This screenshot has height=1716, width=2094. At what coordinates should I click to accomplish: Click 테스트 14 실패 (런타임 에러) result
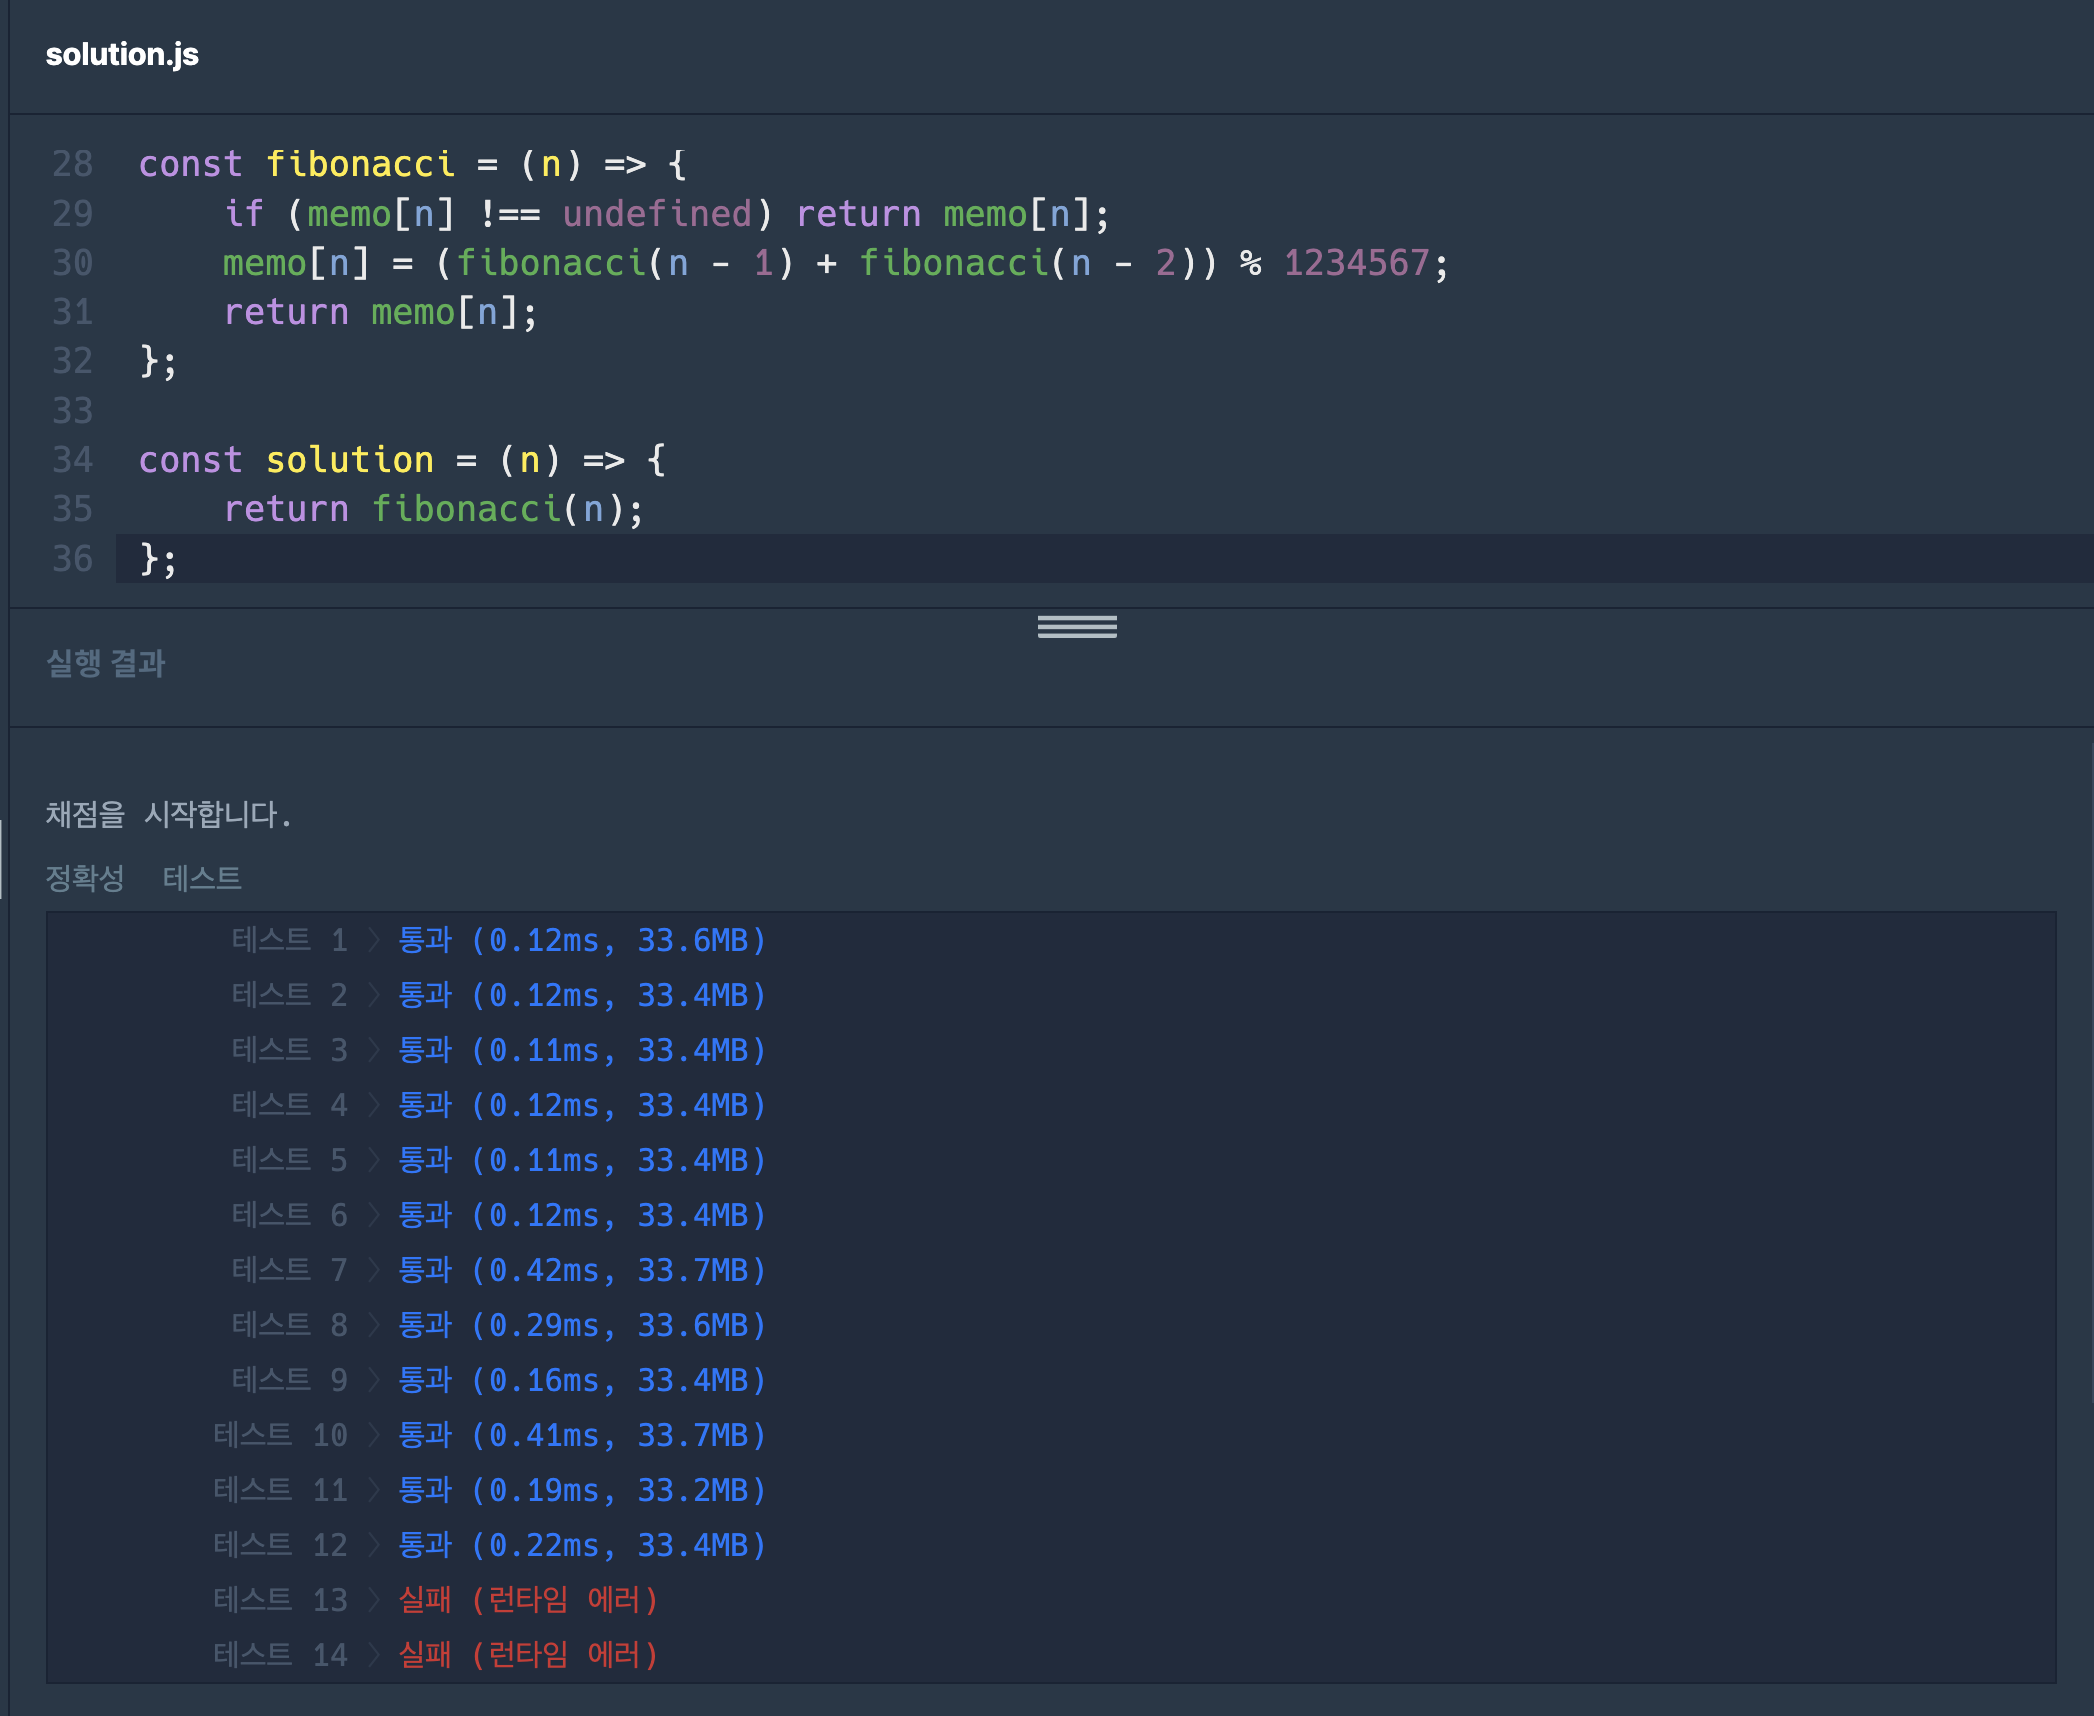coord(528,1655)
